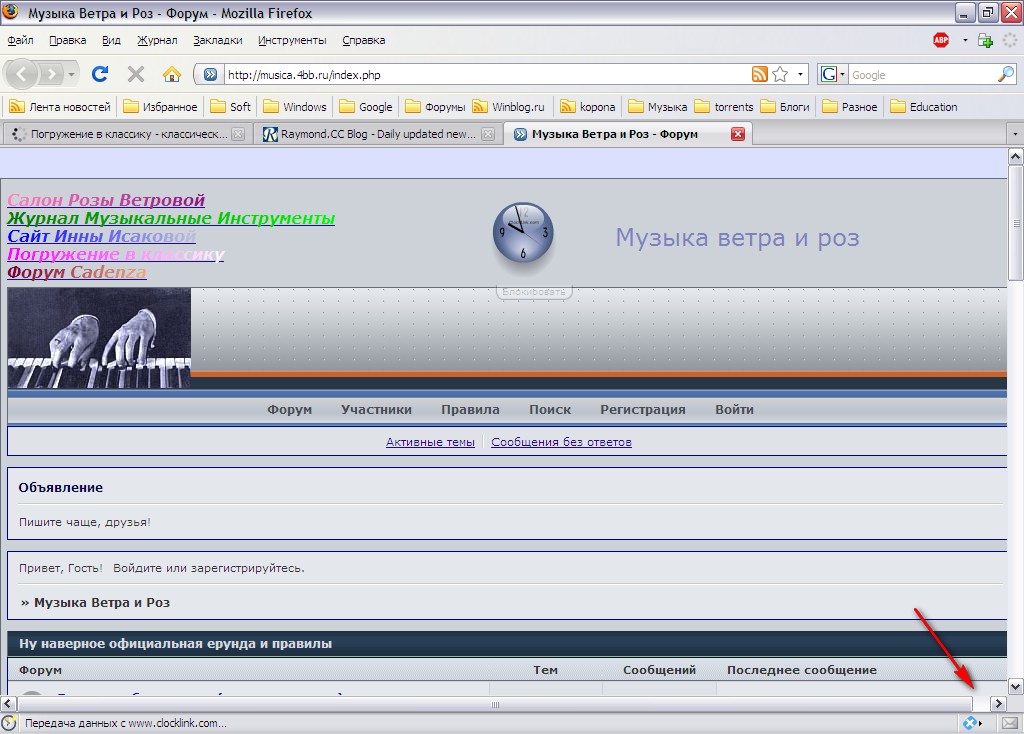Open the Участники forum nav item
This screenshot has width=1024, height=734.
376,409
